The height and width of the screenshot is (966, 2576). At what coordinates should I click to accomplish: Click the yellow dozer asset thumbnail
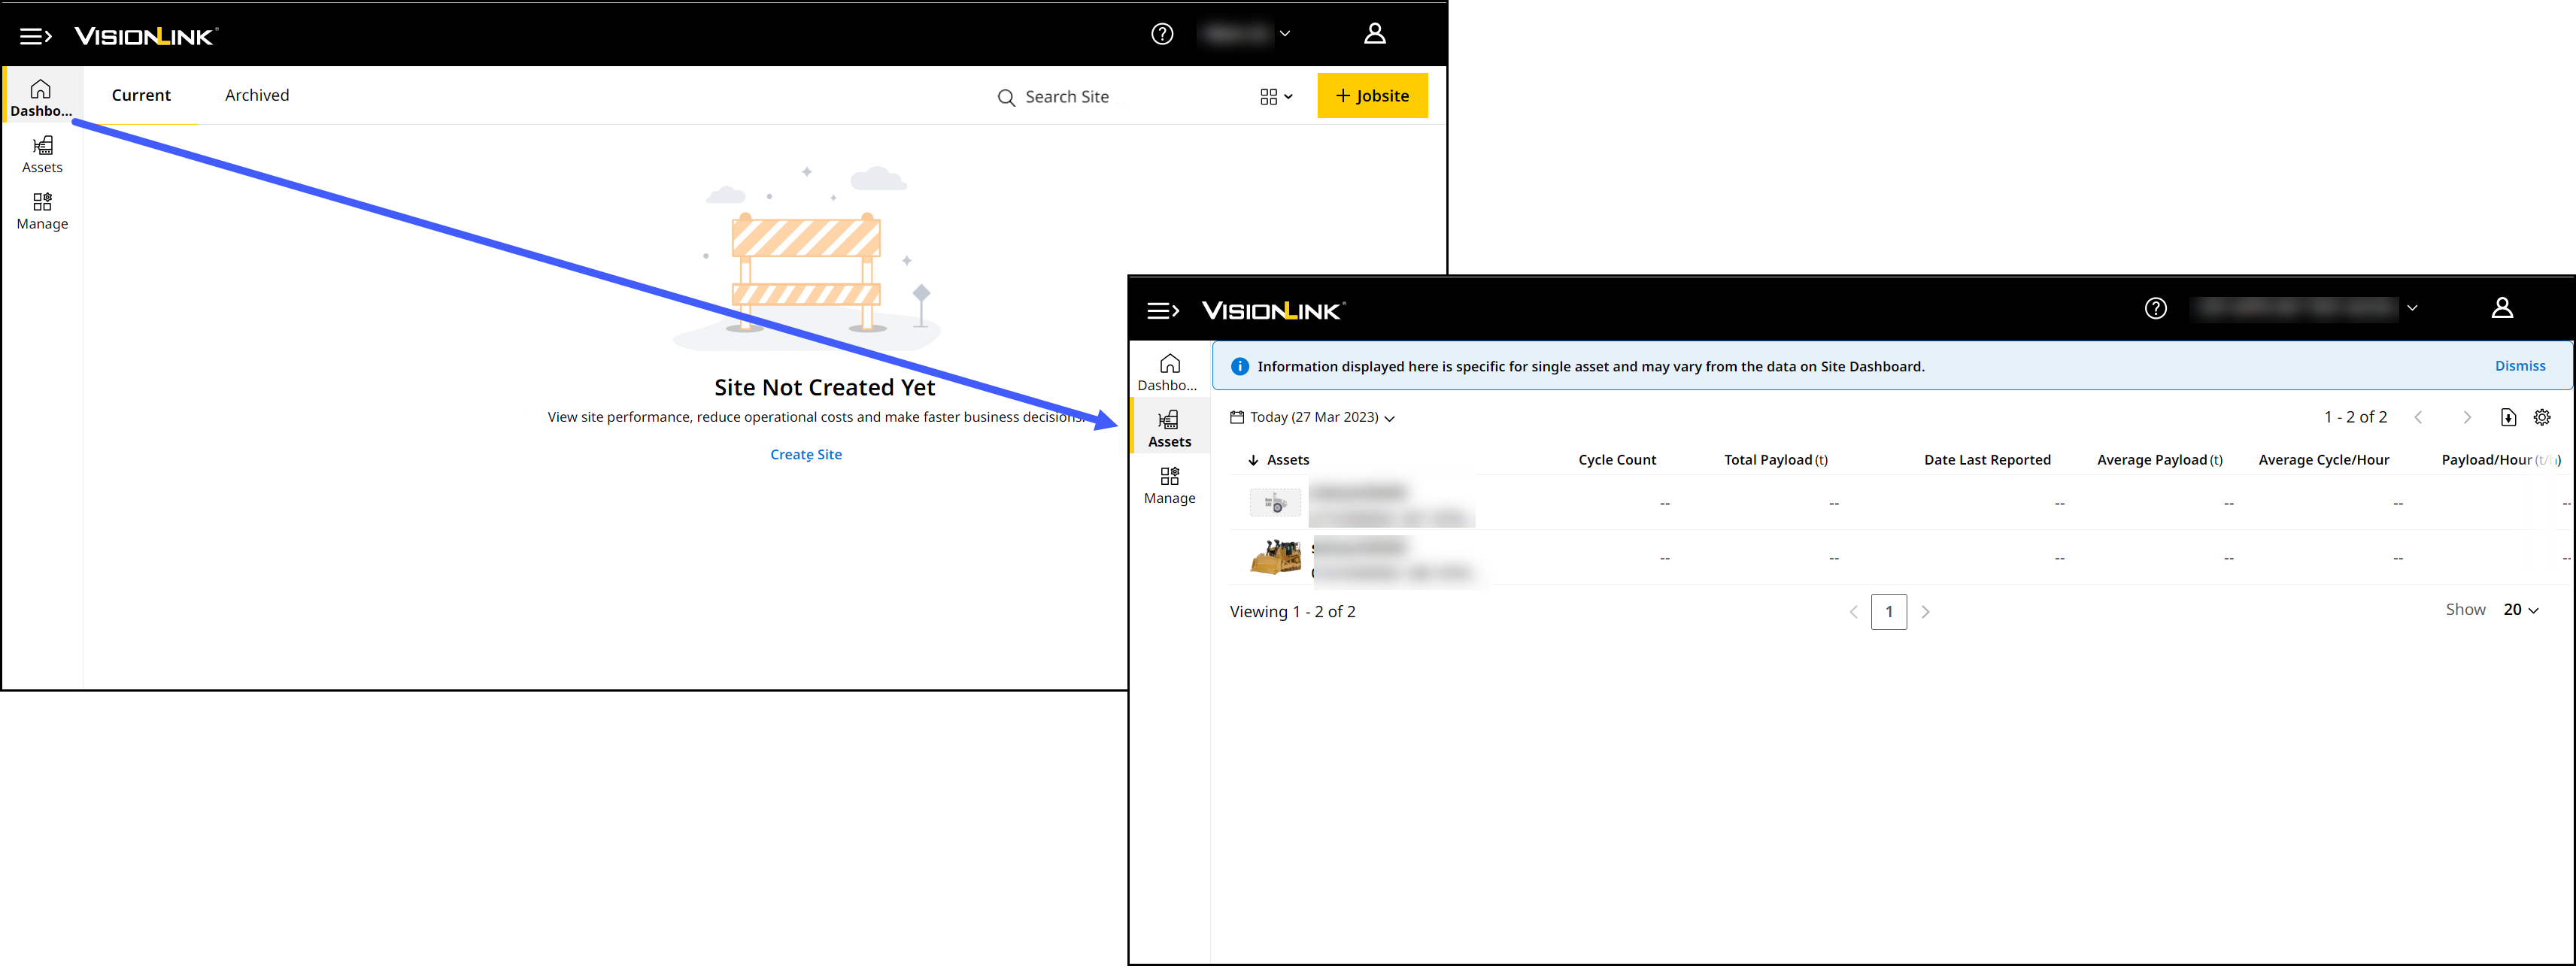[x=1275, y=557]
